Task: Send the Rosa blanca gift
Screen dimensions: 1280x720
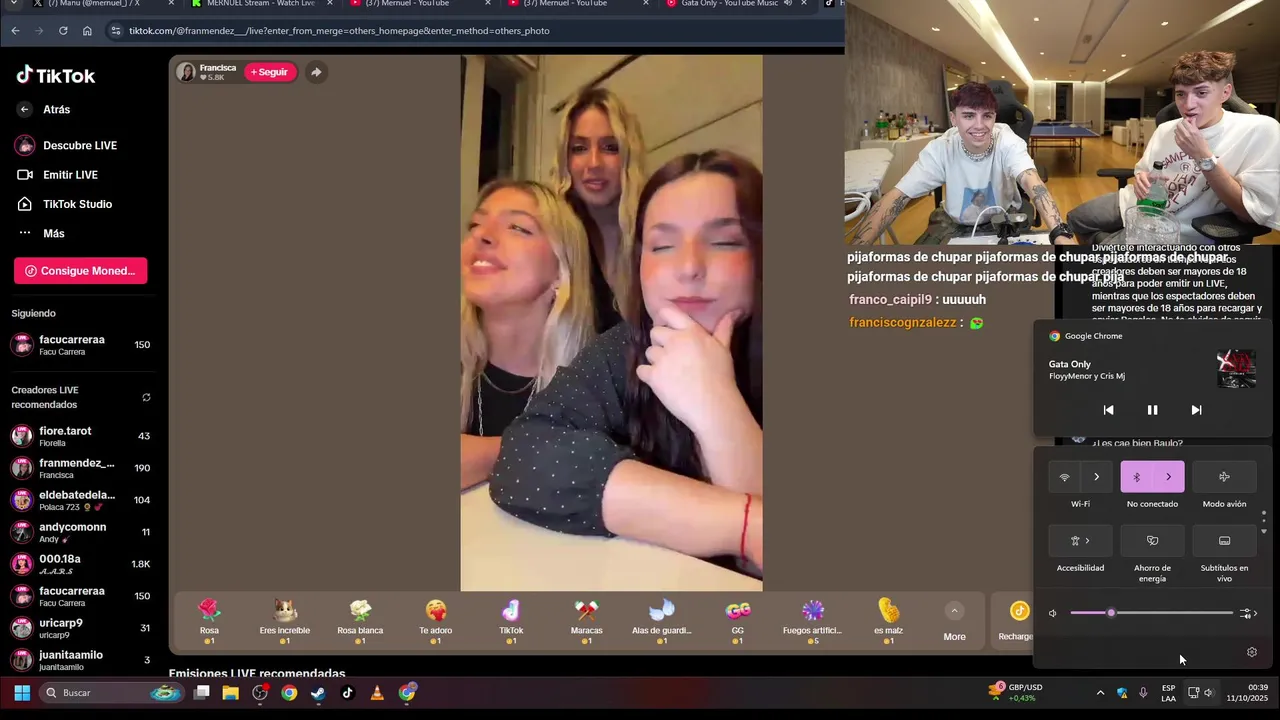Action: pos(360,621)
